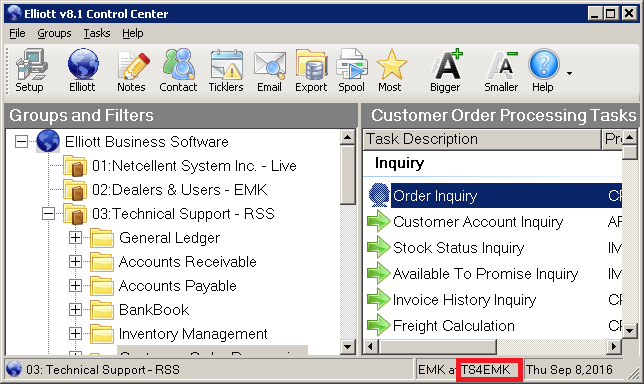
Task: Collapse the 03:Technical Support - RSS node
Action: pos(48,214)
